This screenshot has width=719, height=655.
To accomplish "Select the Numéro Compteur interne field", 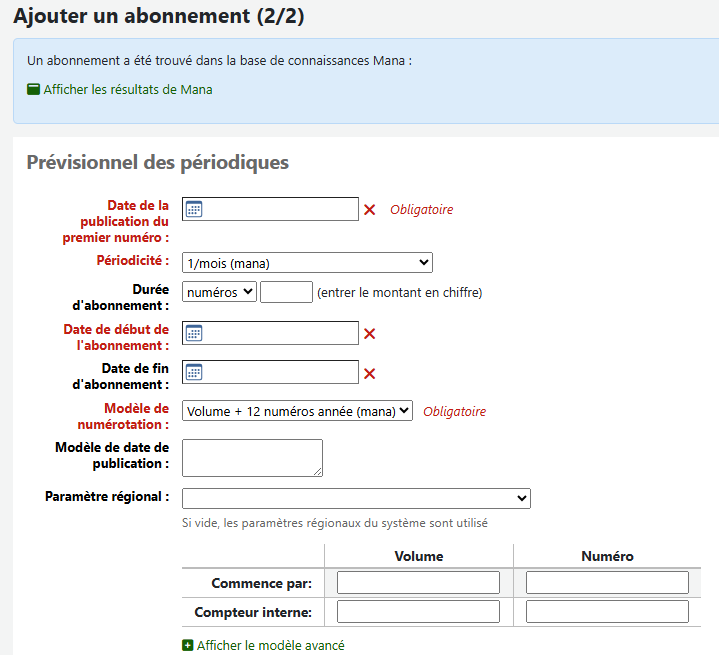I will [607, 611].
